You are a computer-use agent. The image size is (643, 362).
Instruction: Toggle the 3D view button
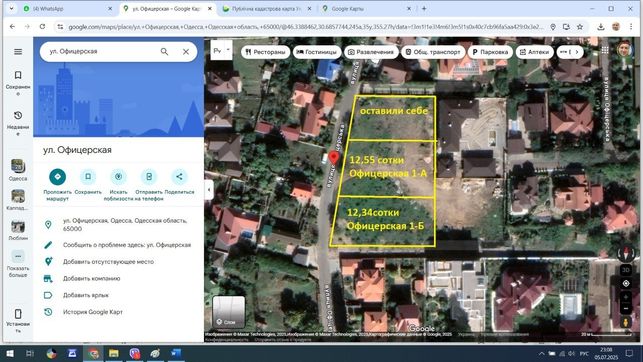(626, 270)
